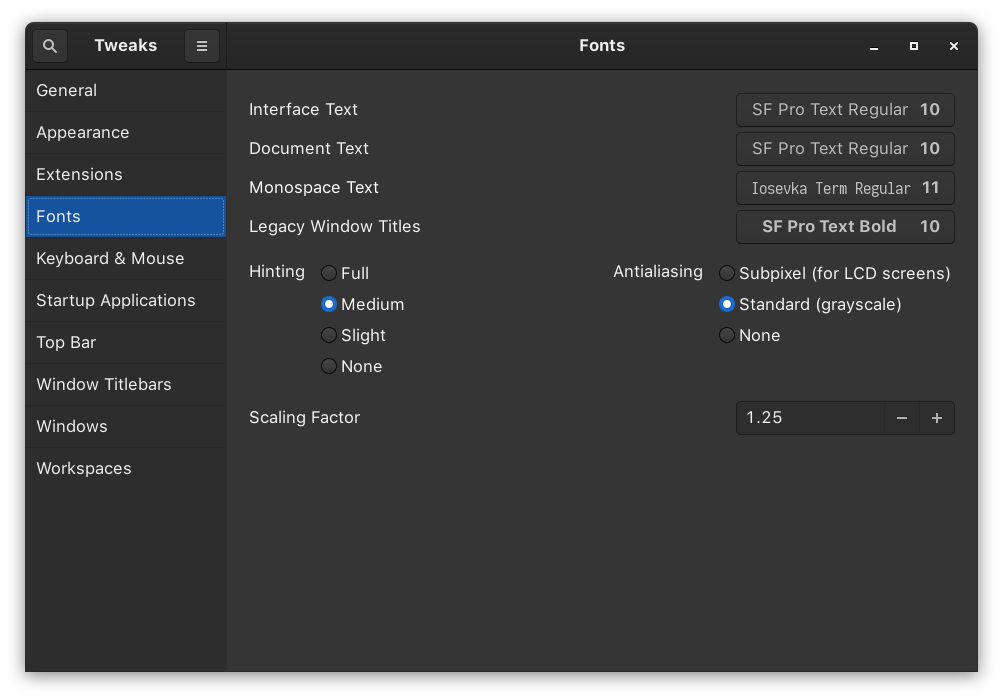
Task: Open the search icon in Tweaks header
Action: tap(50, 46)
